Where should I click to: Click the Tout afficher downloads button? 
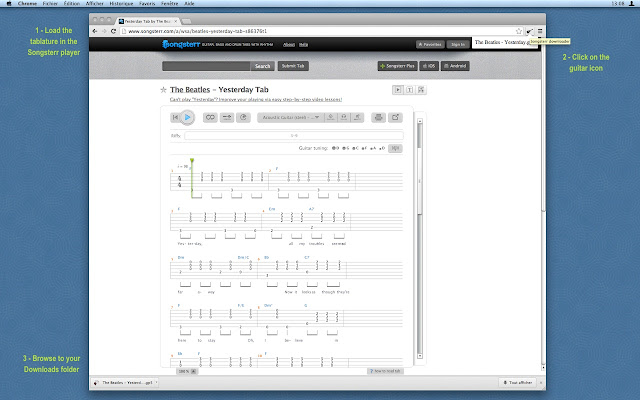click(518, 382)
